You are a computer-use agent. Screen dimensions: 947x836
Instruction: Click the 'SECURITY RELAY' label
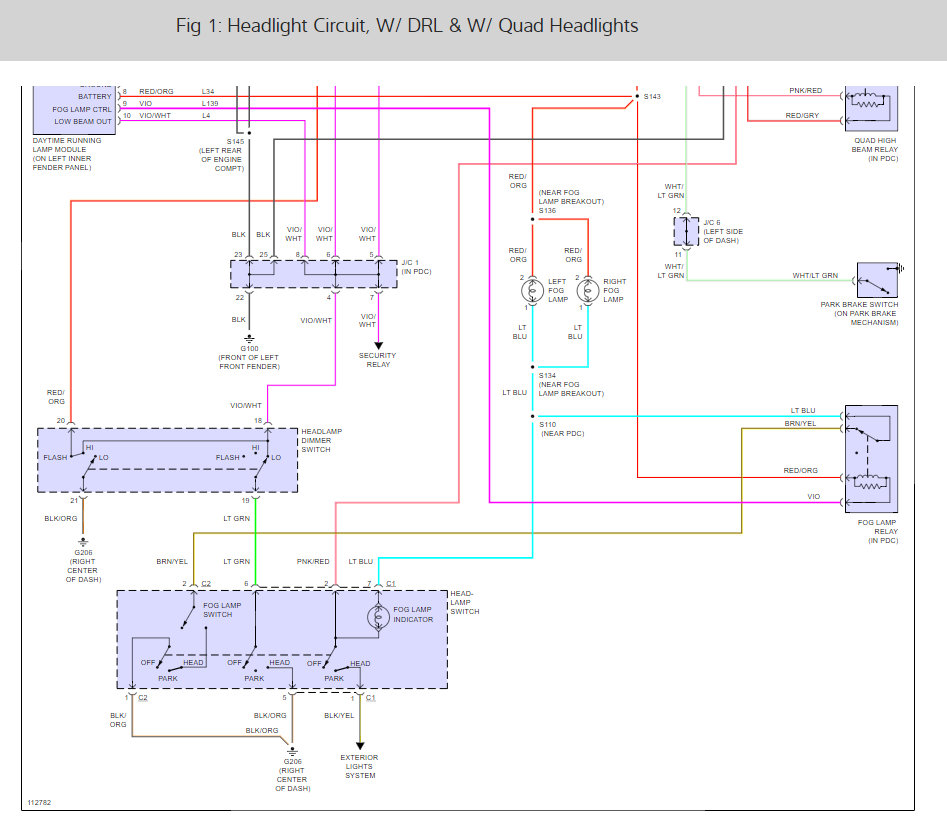(377, 360)
